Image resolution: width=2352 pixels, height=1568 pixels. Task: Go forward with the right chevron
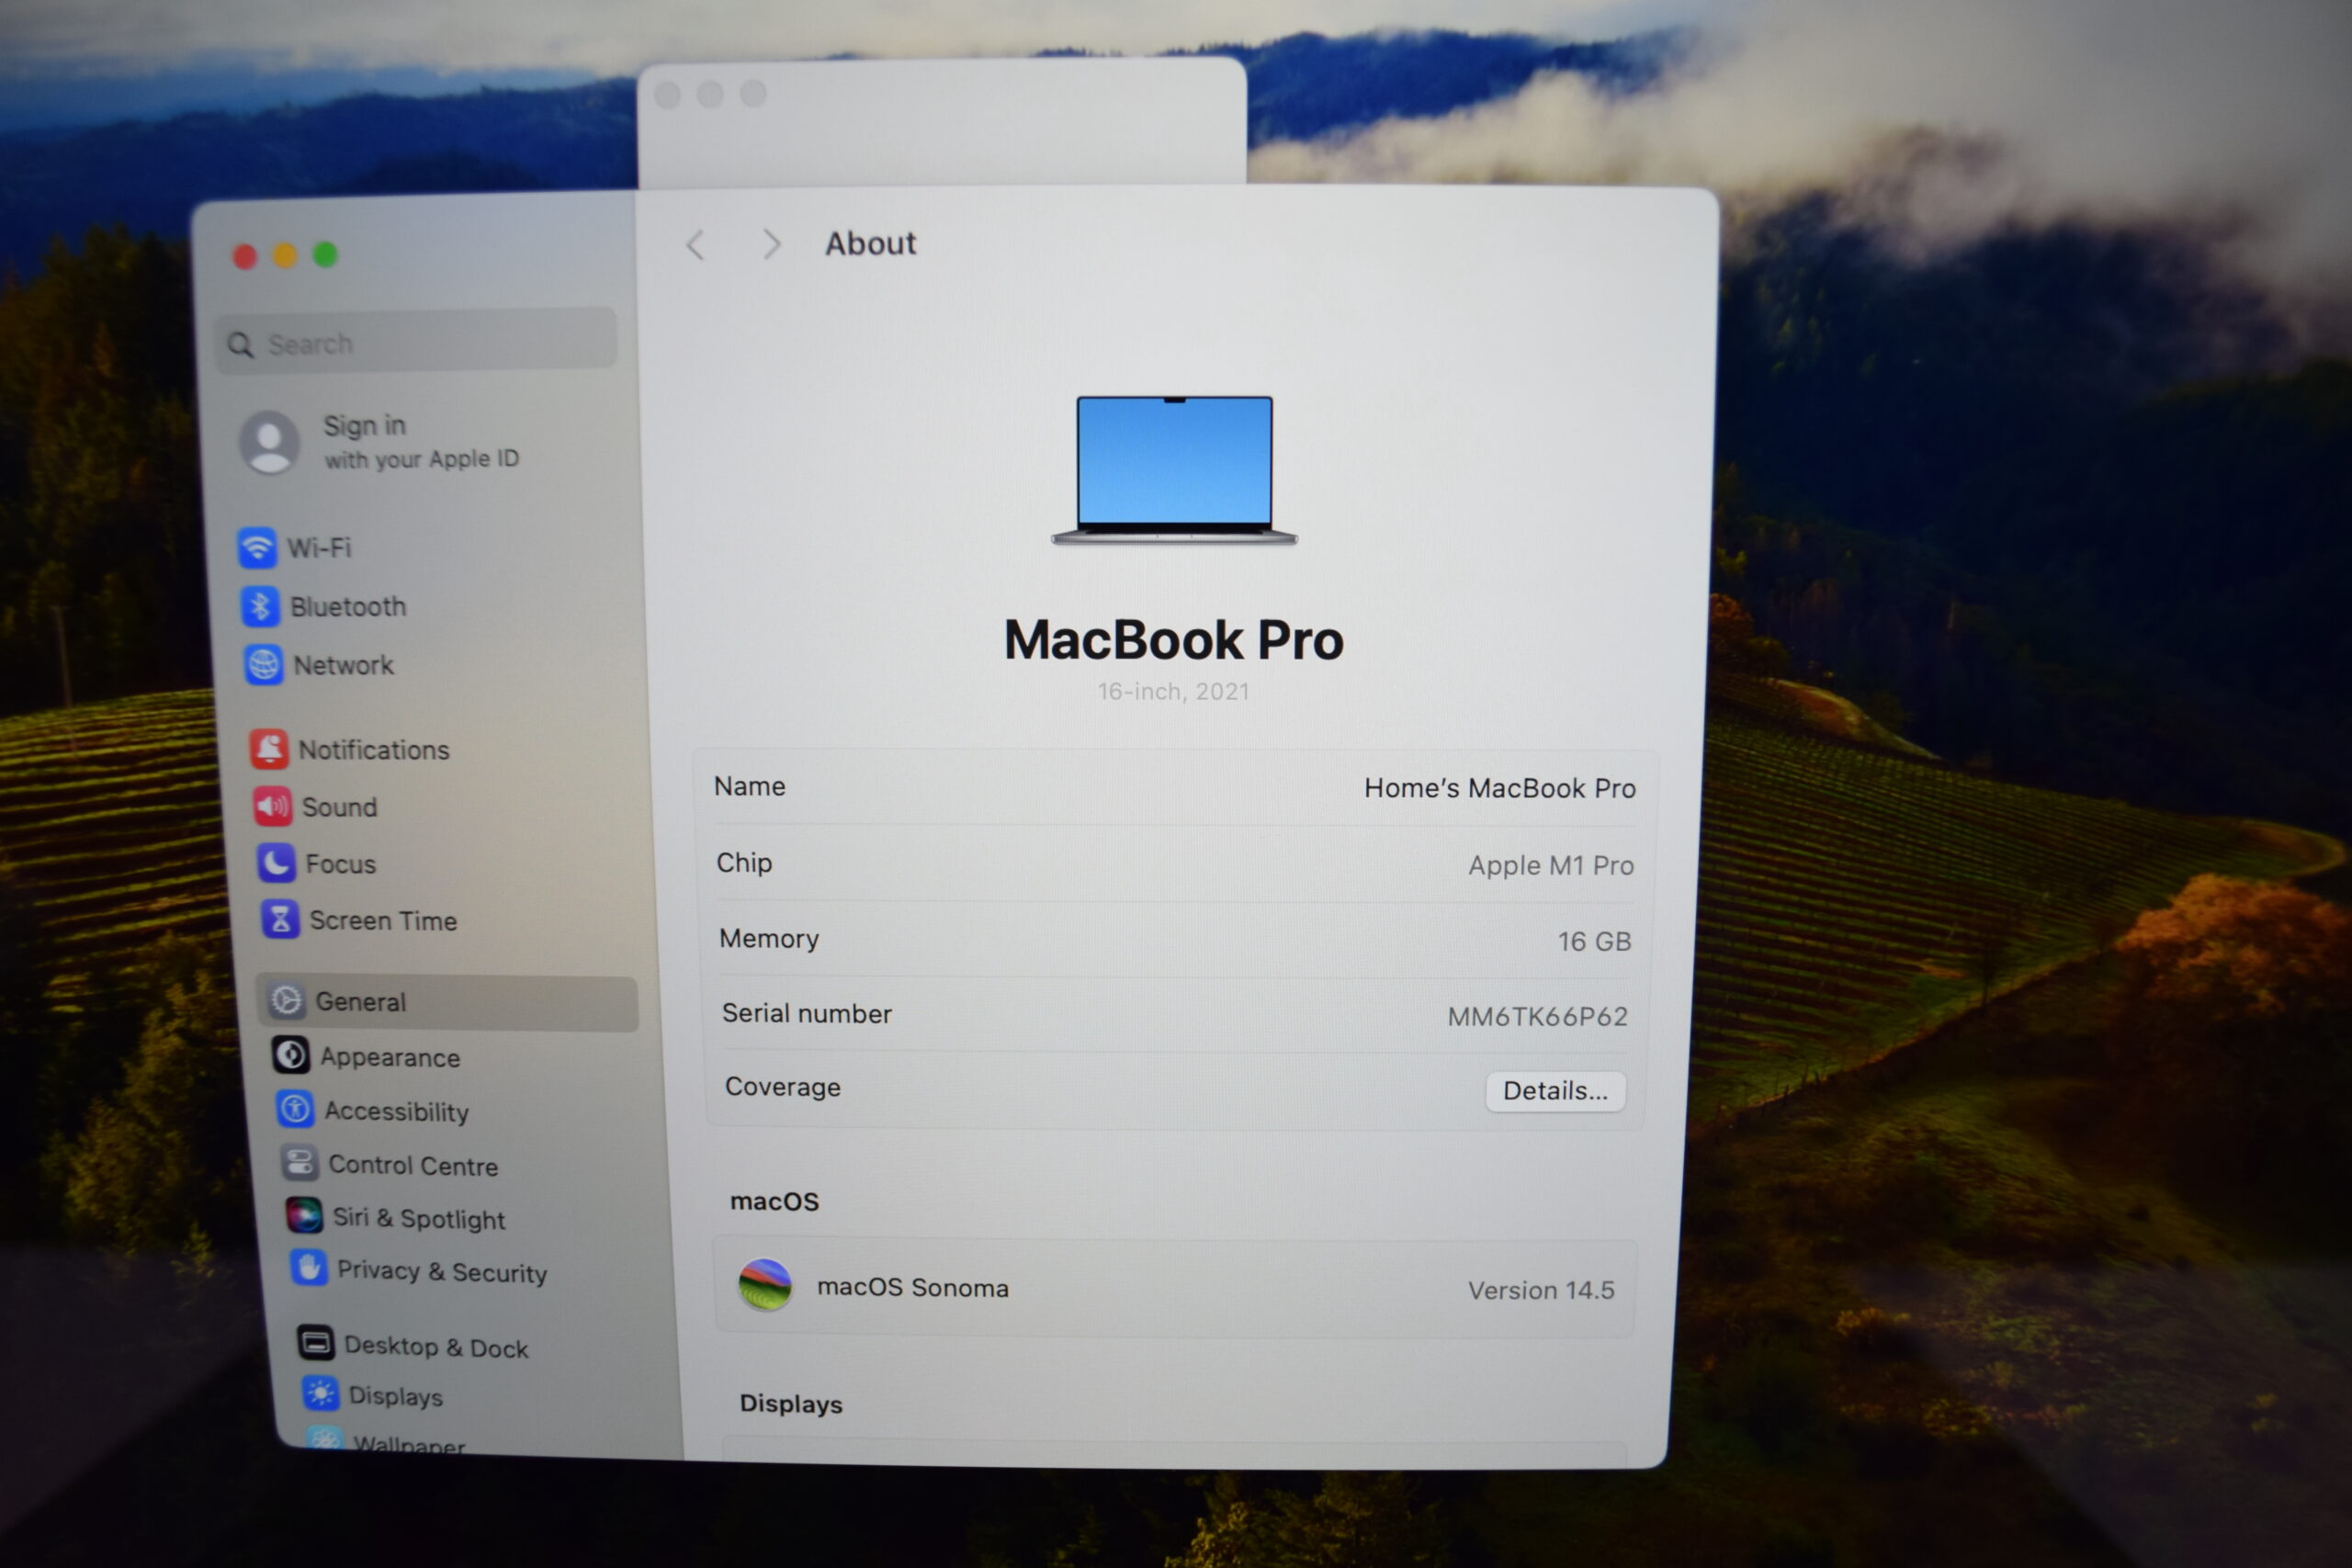[x=771, y=244]
